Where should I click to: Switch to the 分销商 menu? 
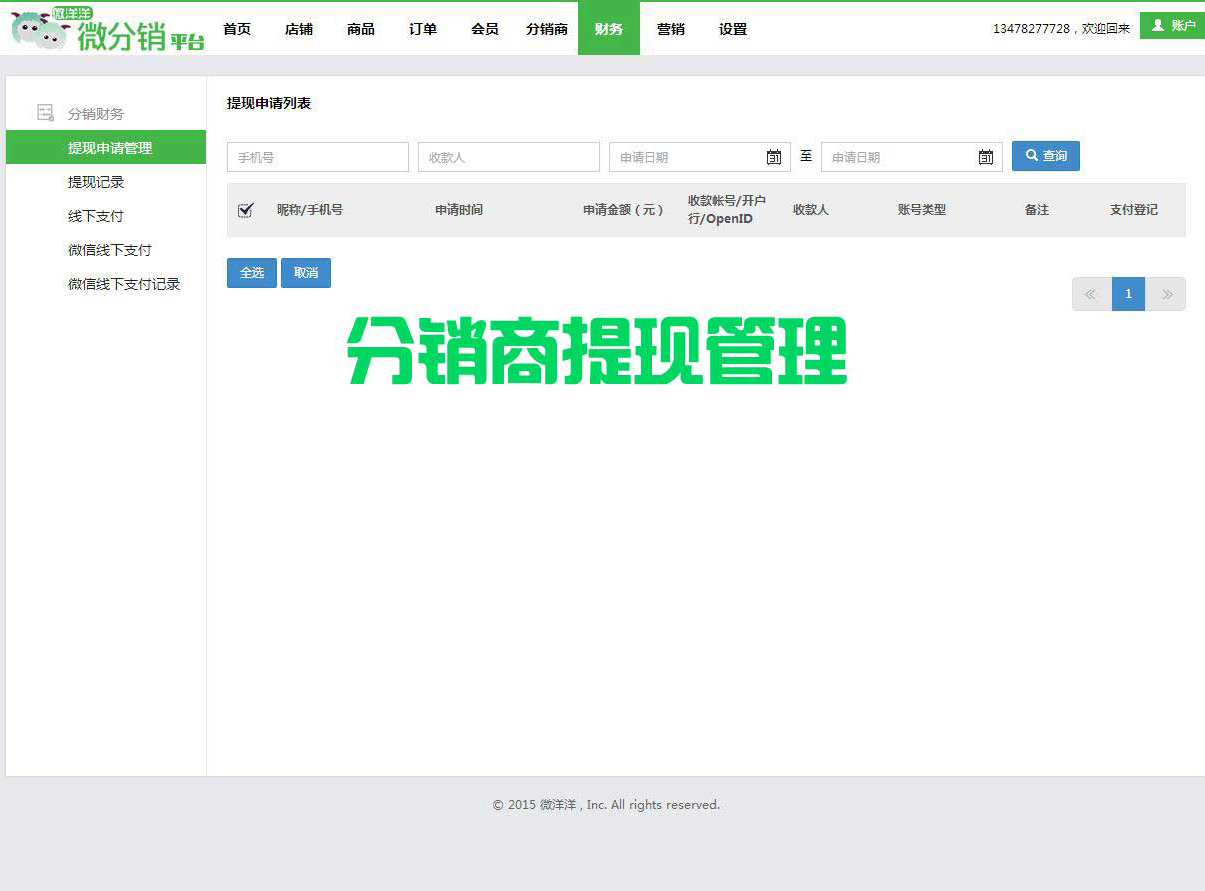point(546,29)
